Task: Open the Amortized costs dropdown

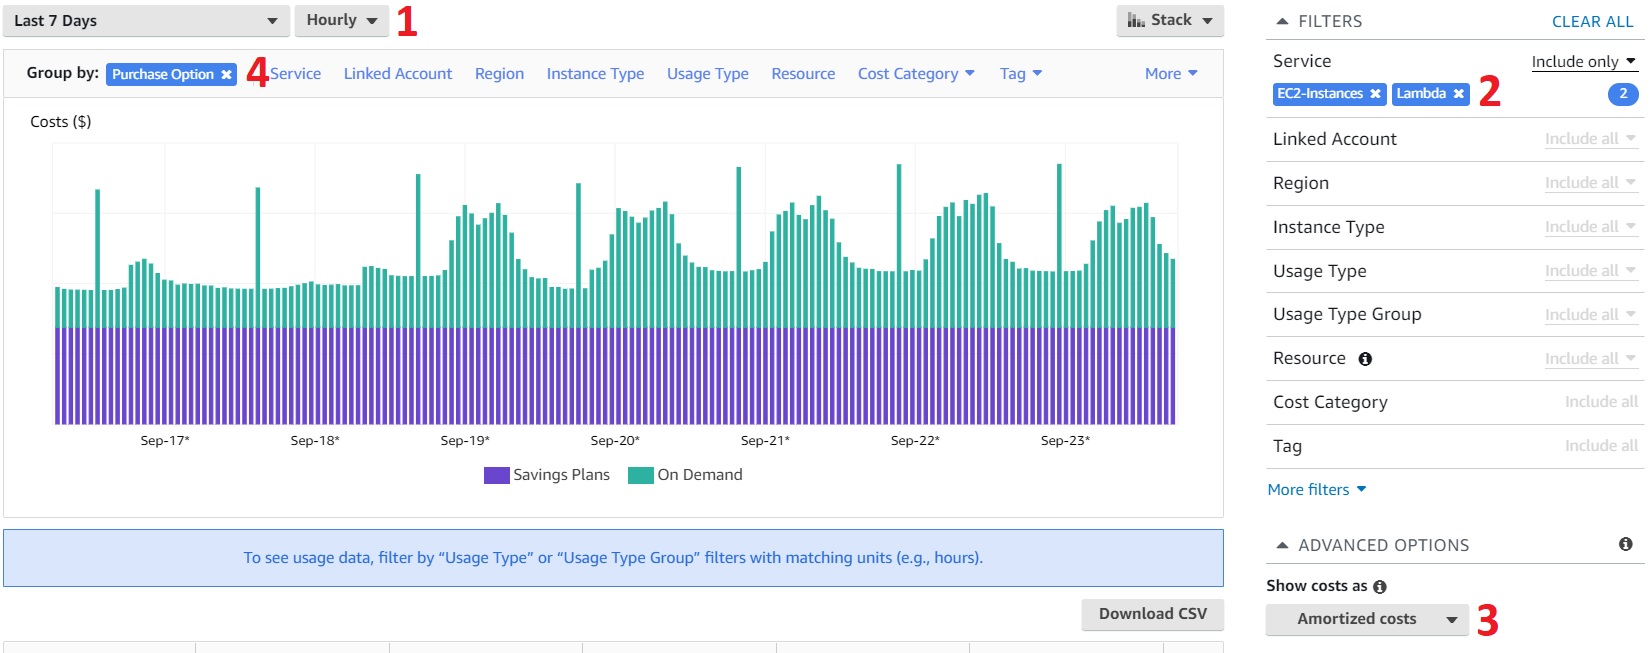Action: (x=1366, y=619)
